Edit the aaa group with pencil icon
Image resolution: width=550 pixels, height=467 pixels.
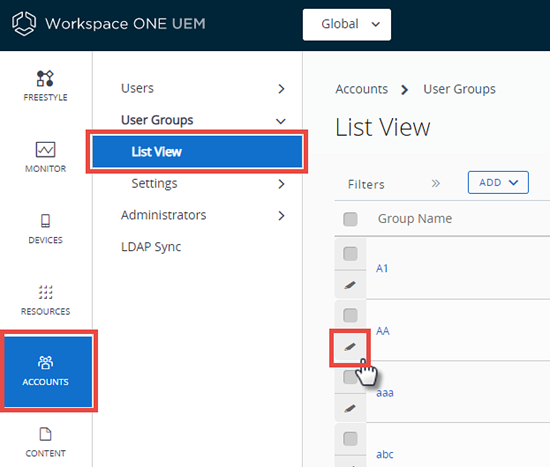[350, 408]
